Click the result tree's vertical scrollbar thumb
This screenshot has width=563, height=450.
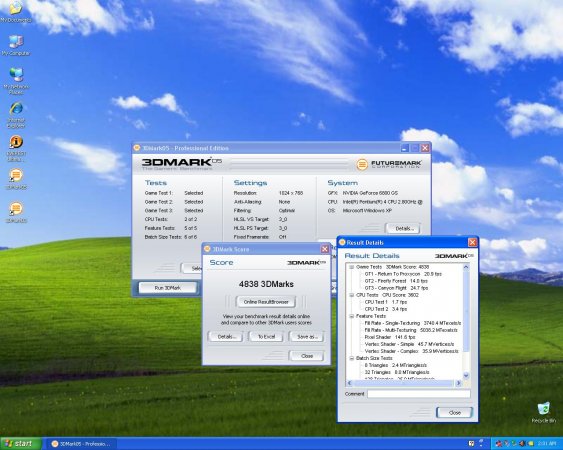(466, 311)
